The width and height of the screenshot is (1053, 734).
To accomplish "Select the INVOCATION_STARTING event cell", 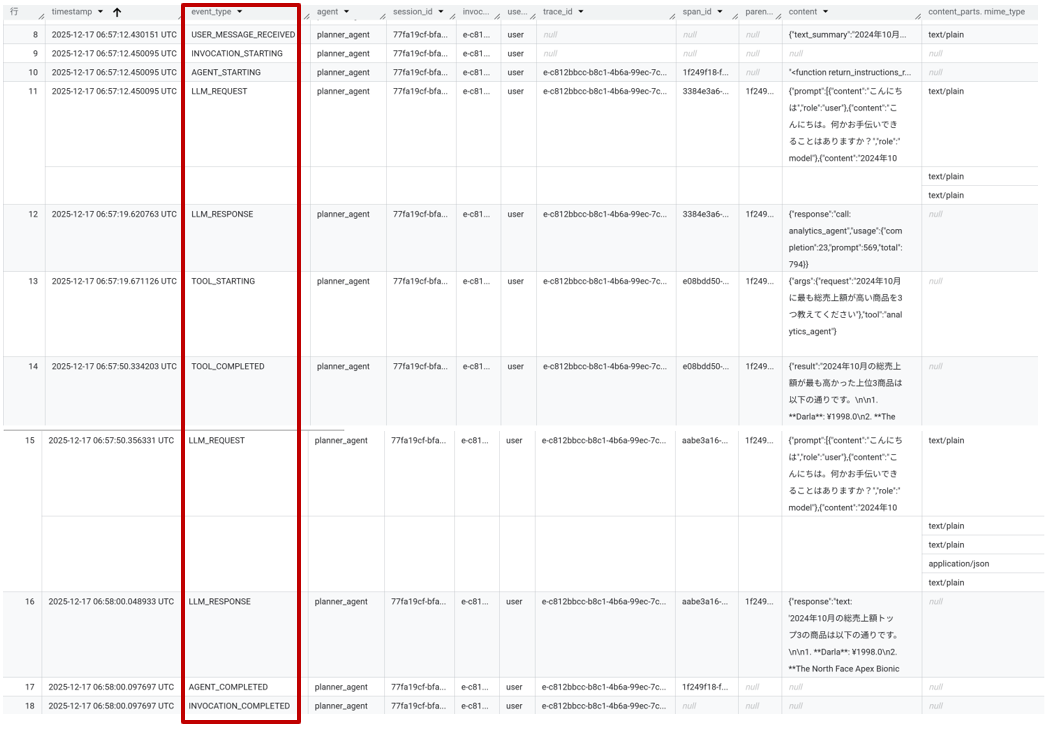I will point(236,54).
